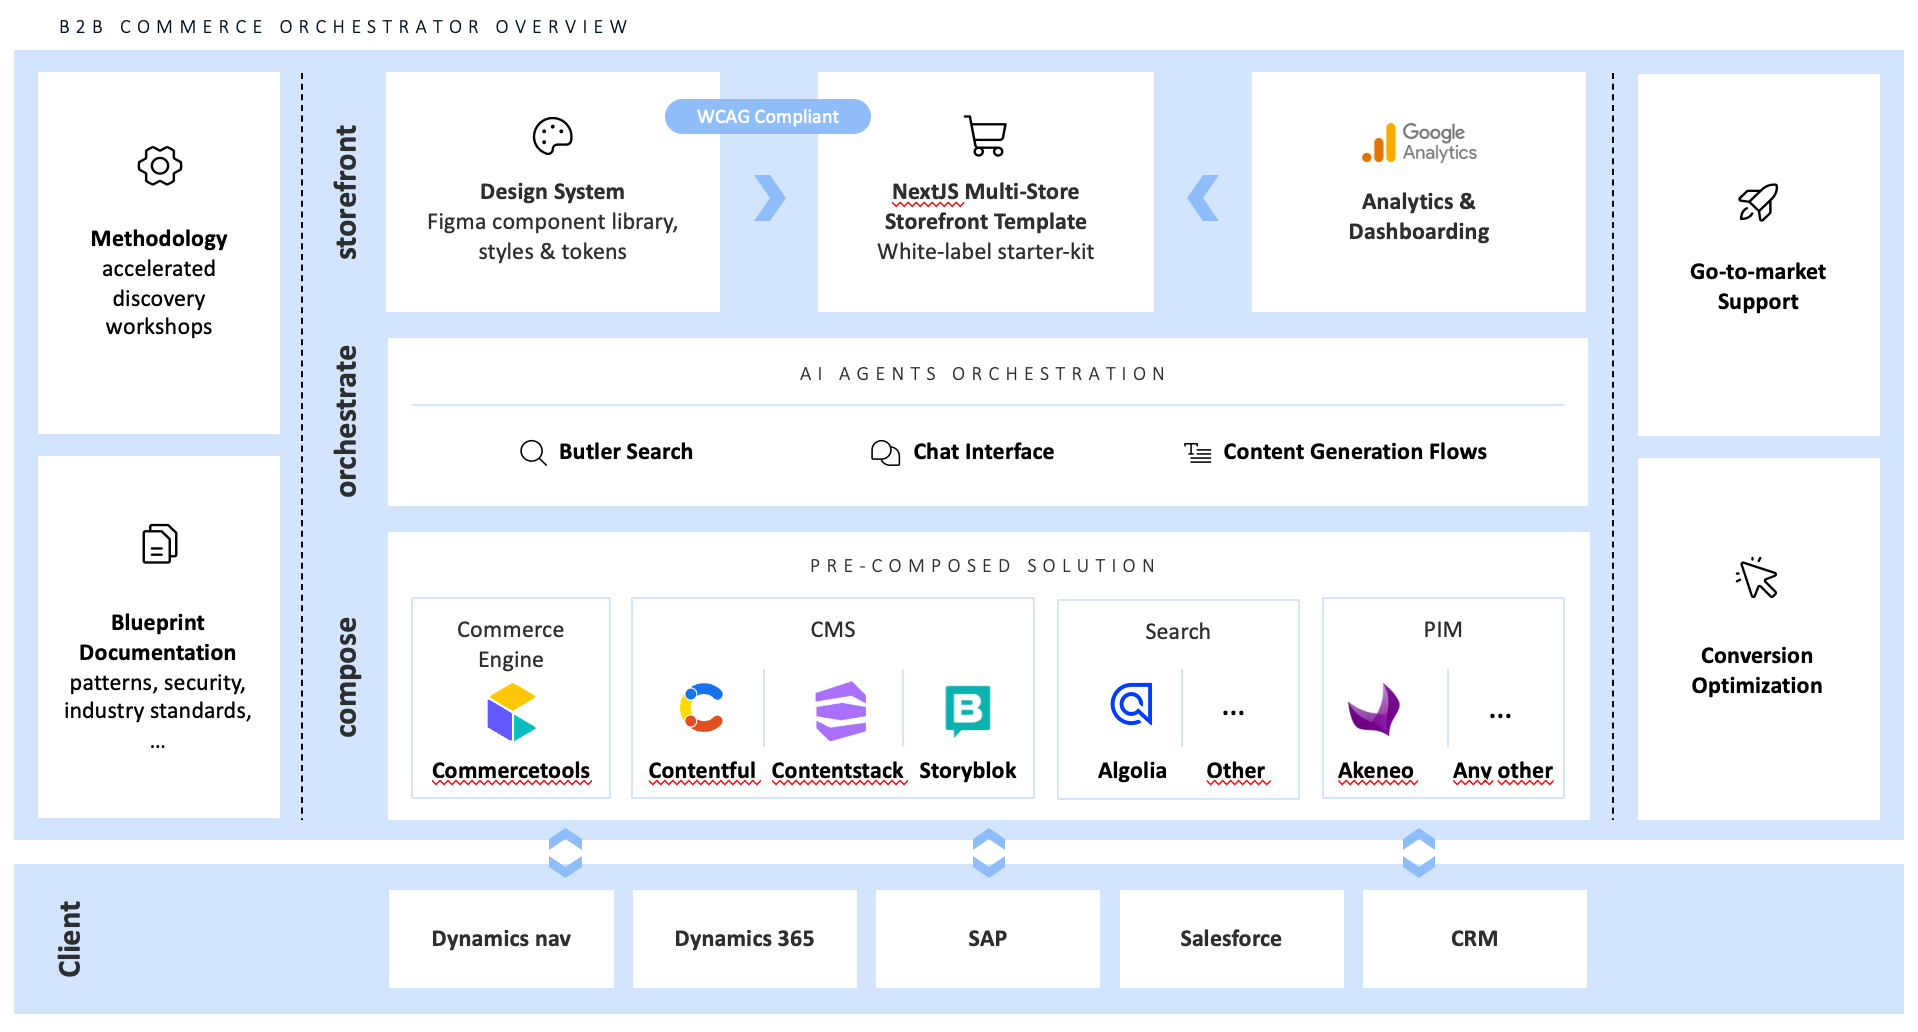
Task: Click the Algolia search logo
Action: (x=1131, y=704)
